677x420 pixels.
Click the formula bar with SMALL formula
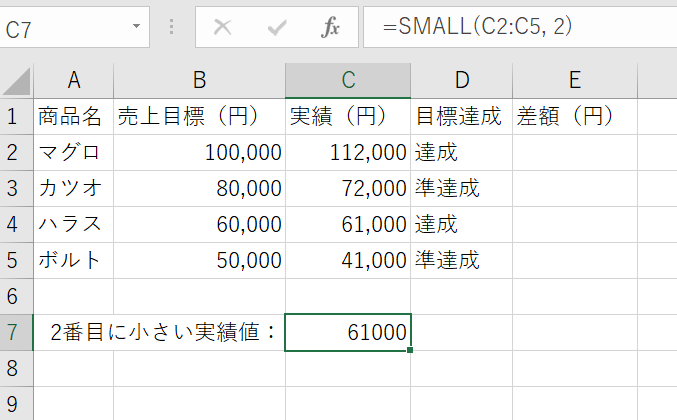tap(520, 28)
